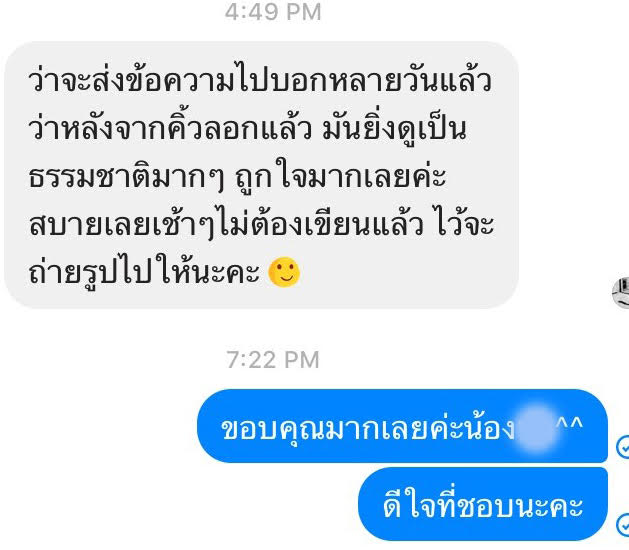The image size is (629, 550).
Task: Click the line starting สบายเลยเช้าๆ
Action: point(261,225)
